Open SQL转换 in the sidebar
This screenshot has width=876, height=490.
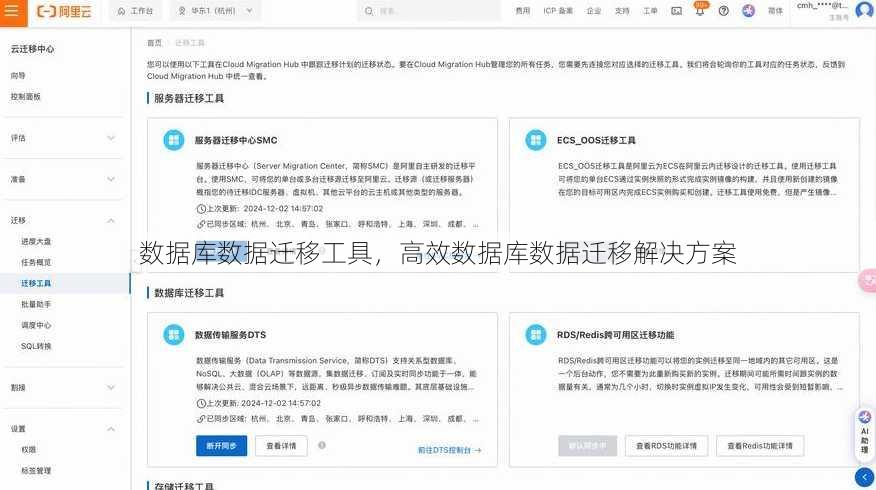[36, 346]
